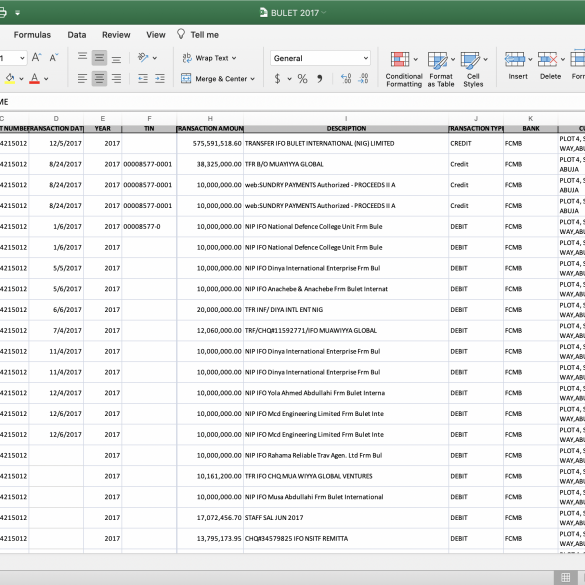Open the Data tab
585x585 pixels.
77,35
